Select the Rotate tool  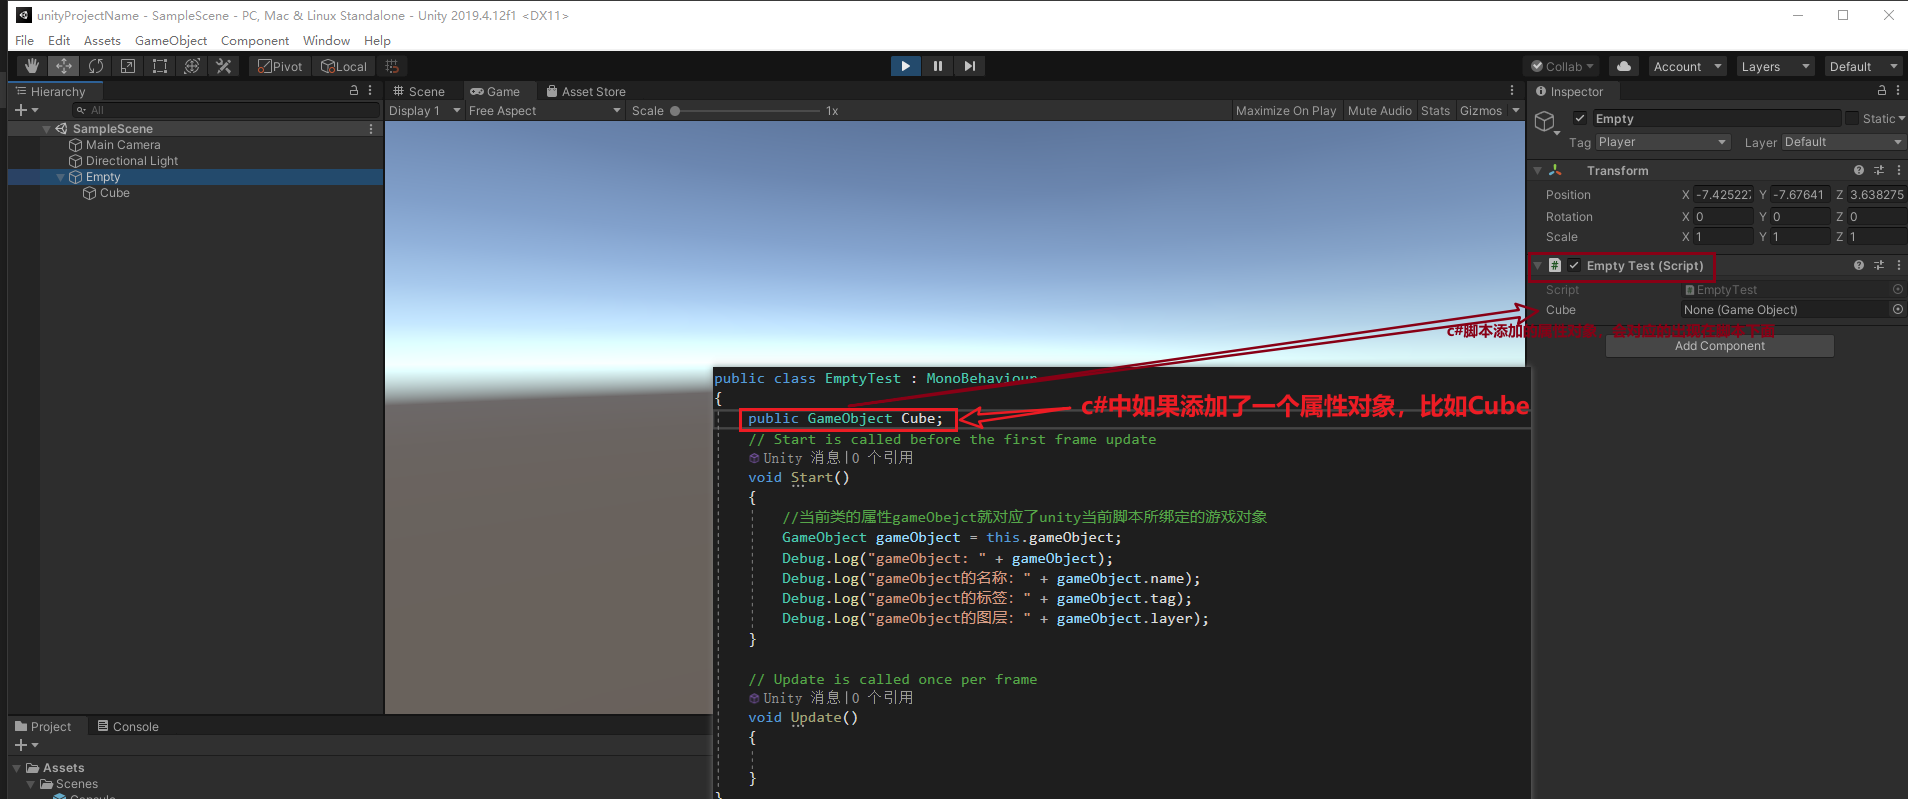[x=96, y=66]
